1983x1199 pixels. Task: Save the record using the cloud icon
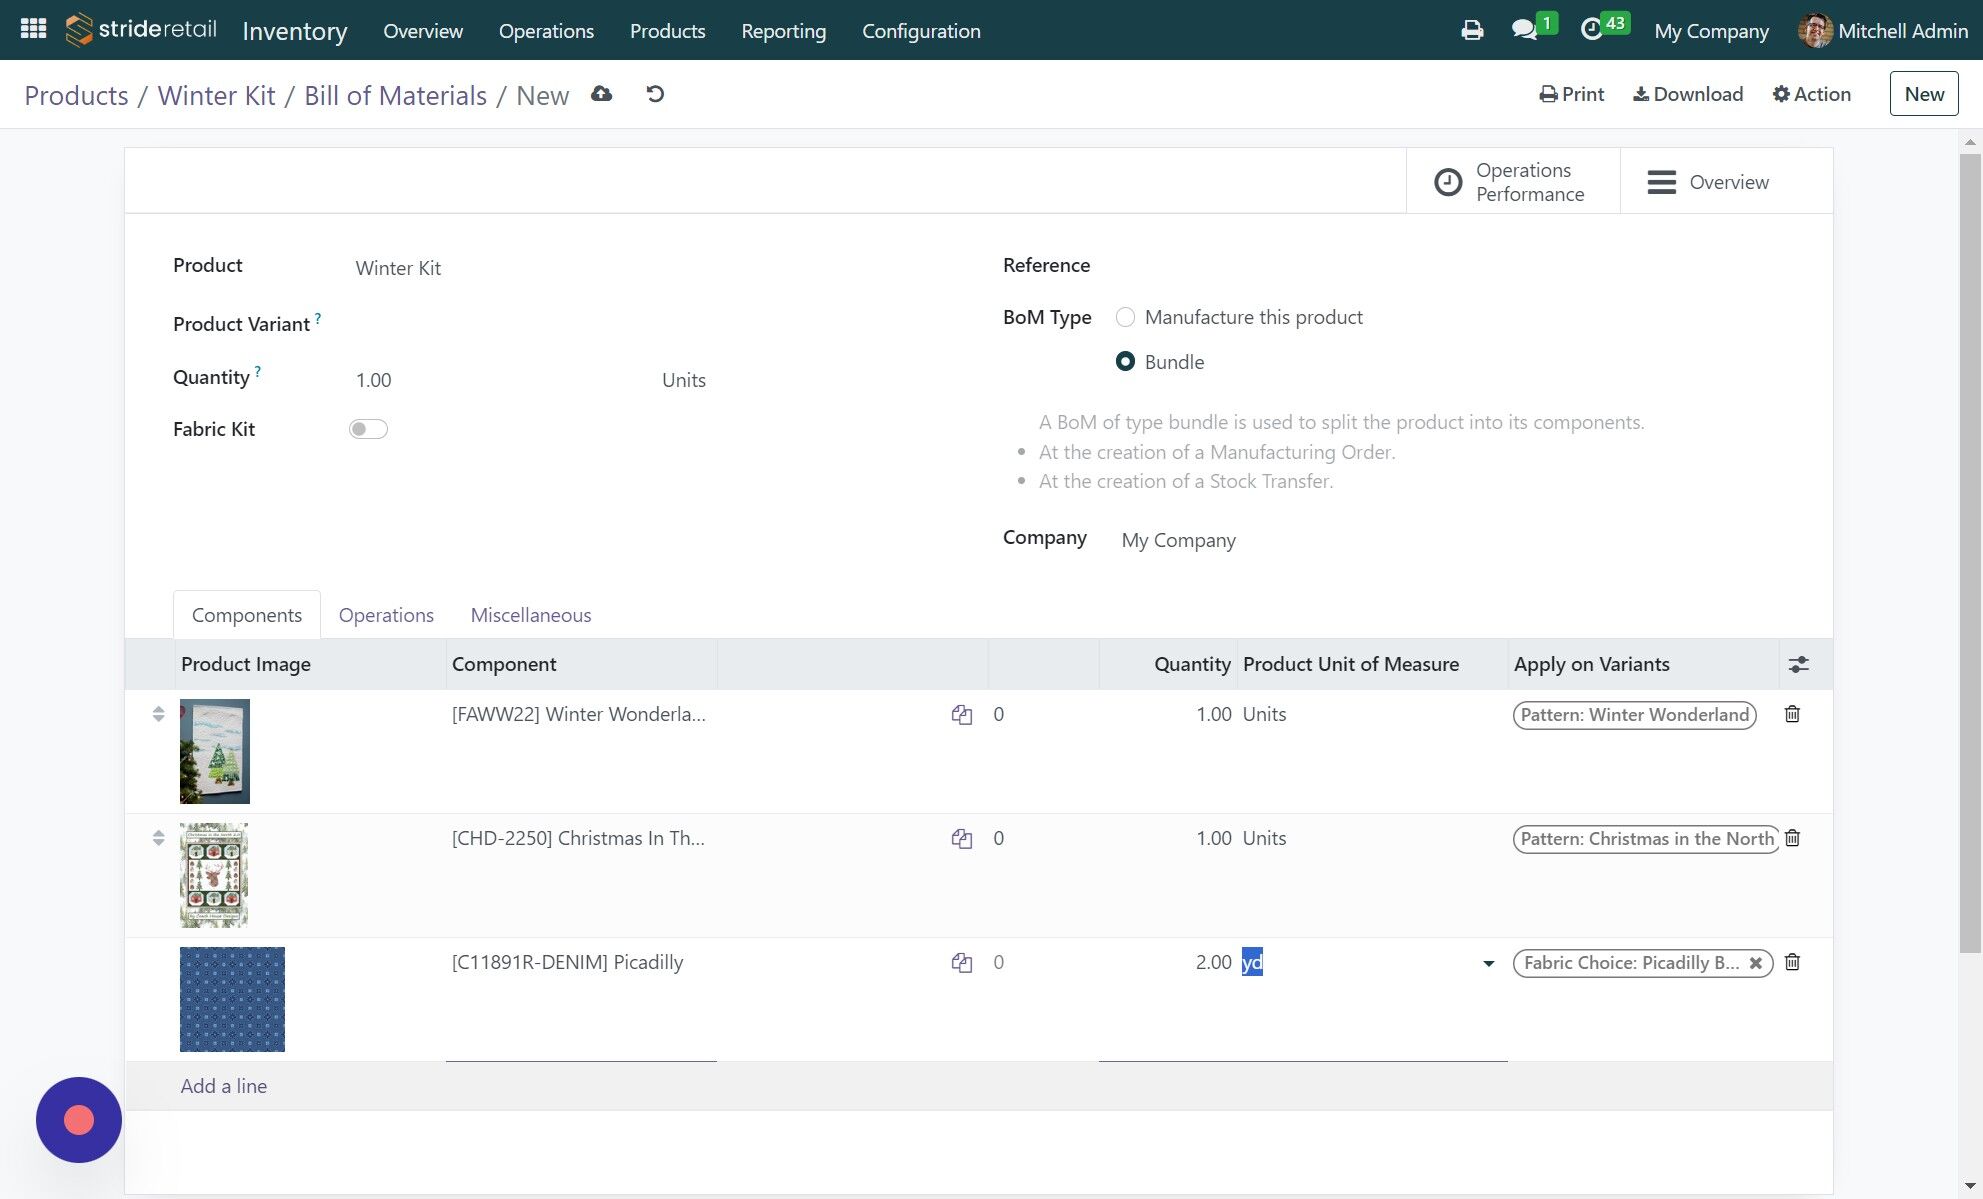click(600, 93)
